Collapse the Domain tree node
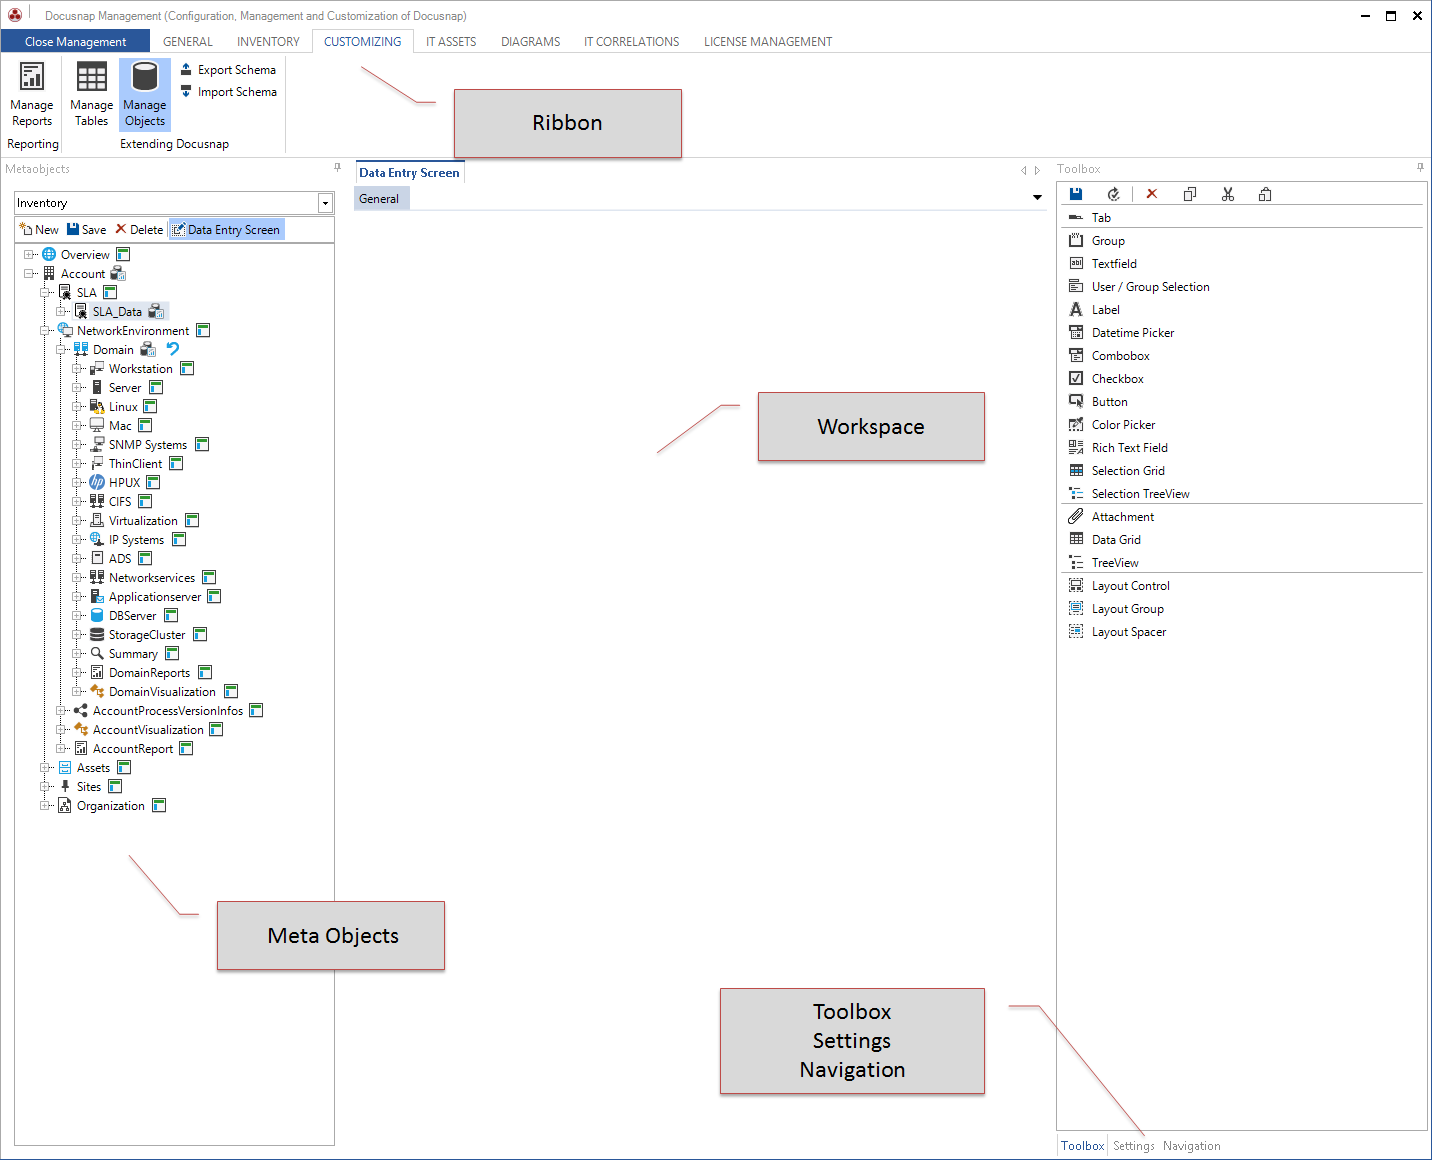The image size is (1432, 1160). pyautogui.click(x=61, y=349)
